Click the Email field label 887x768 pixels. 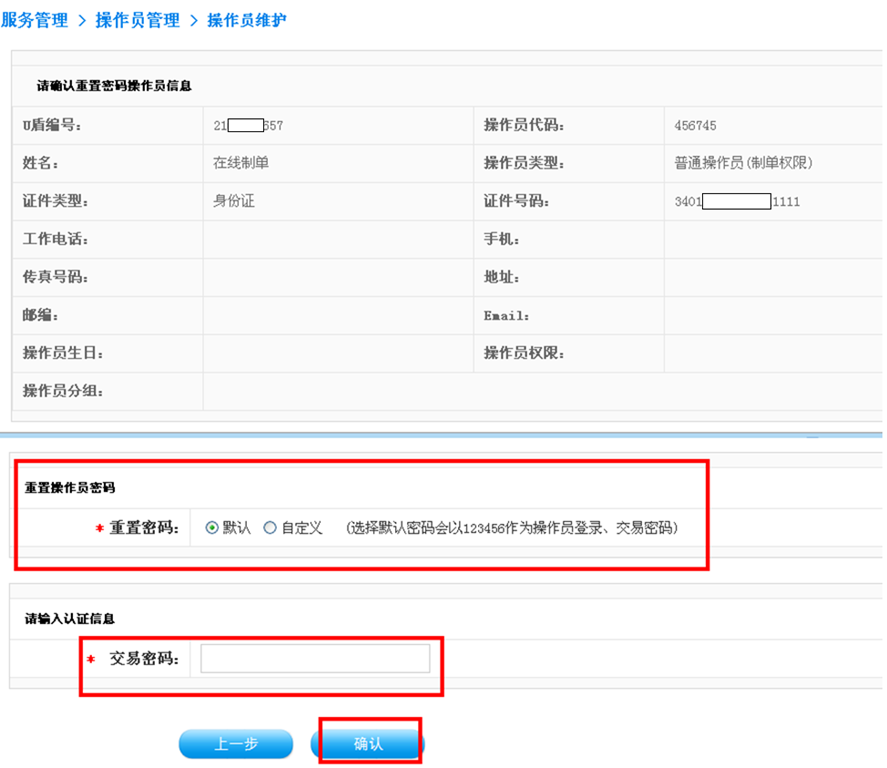pos(506,316)
